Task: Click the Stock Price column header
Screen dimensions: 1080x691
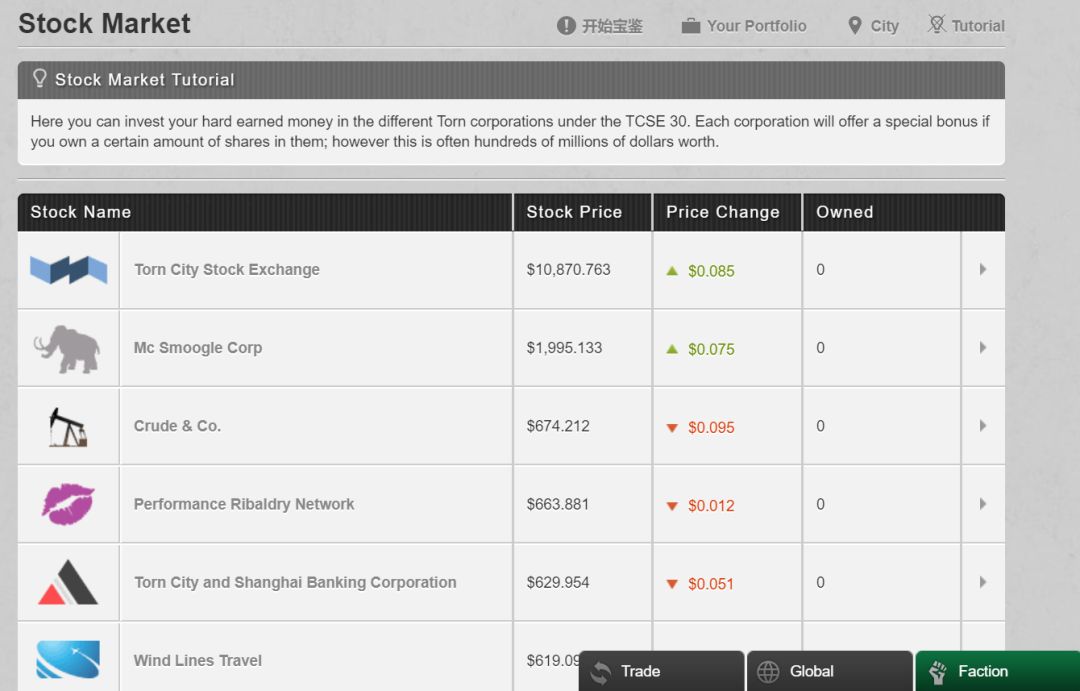Action: (x=574, y=212)
